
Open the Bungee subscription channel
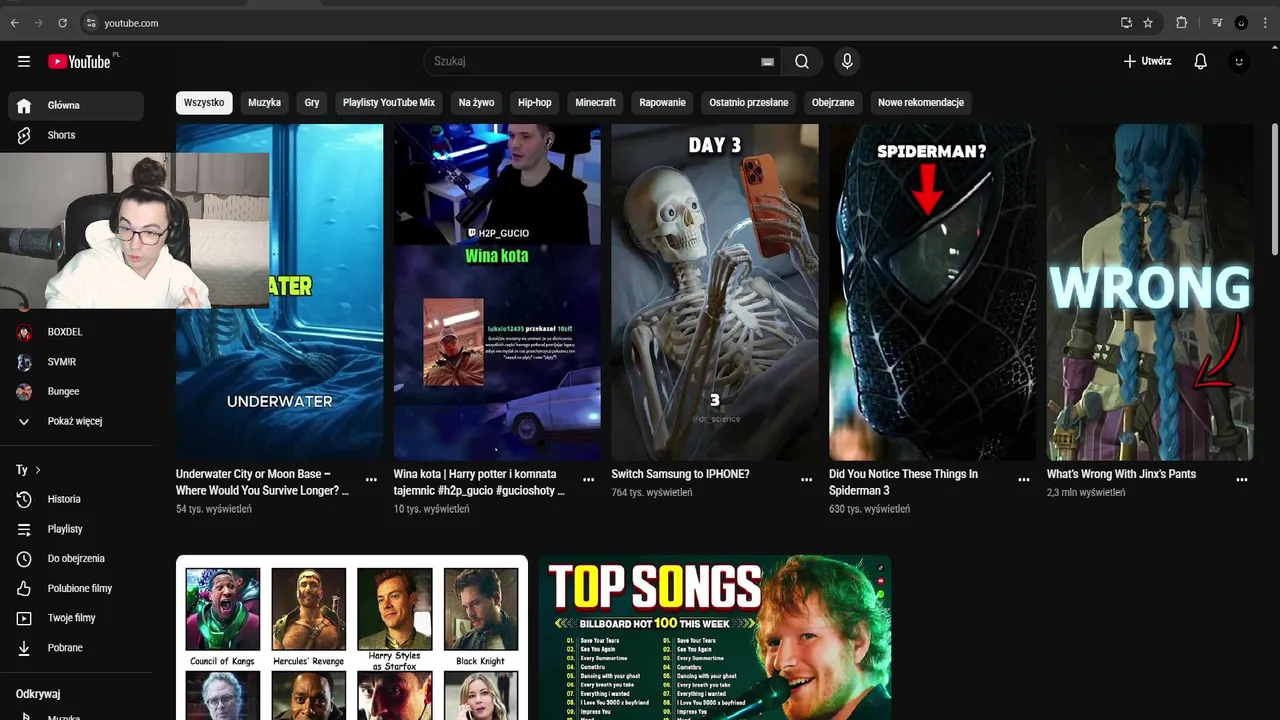[76, 391]
